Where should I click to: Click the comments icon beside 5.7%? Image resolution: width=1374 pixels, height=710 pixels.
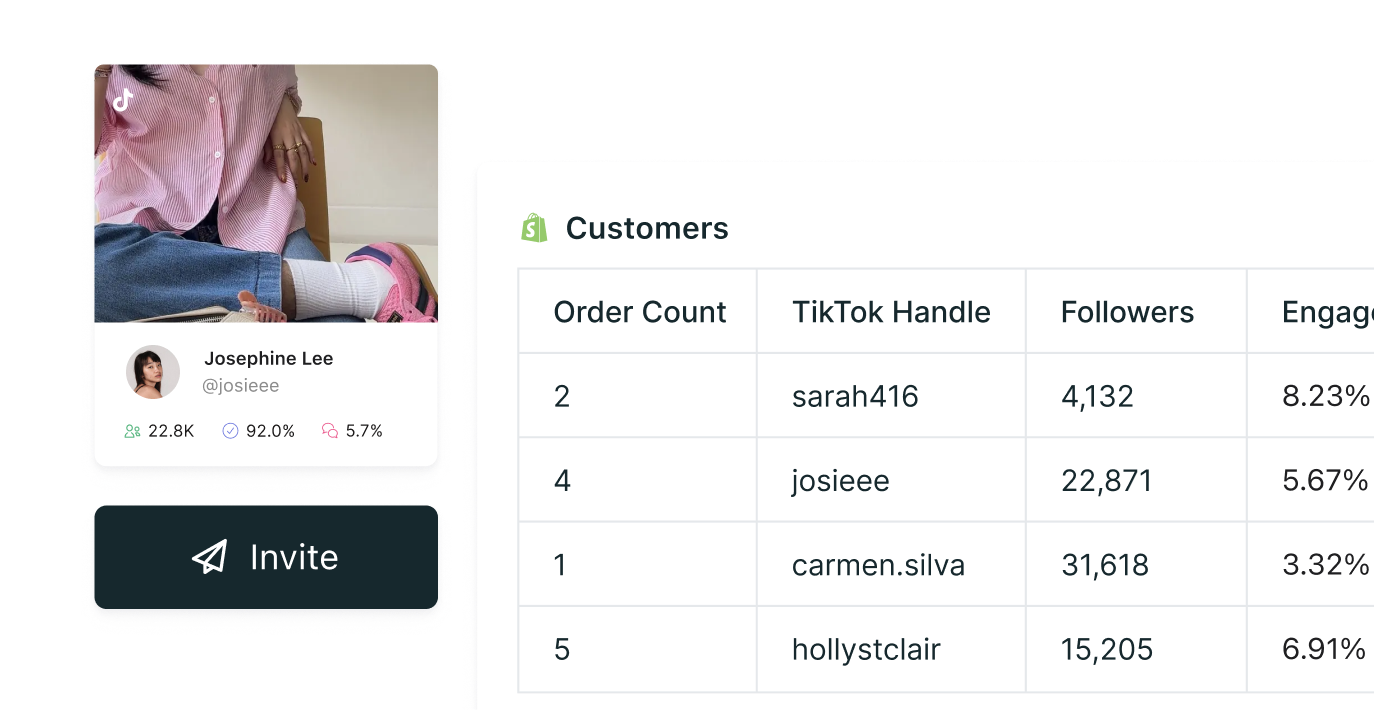330,431
